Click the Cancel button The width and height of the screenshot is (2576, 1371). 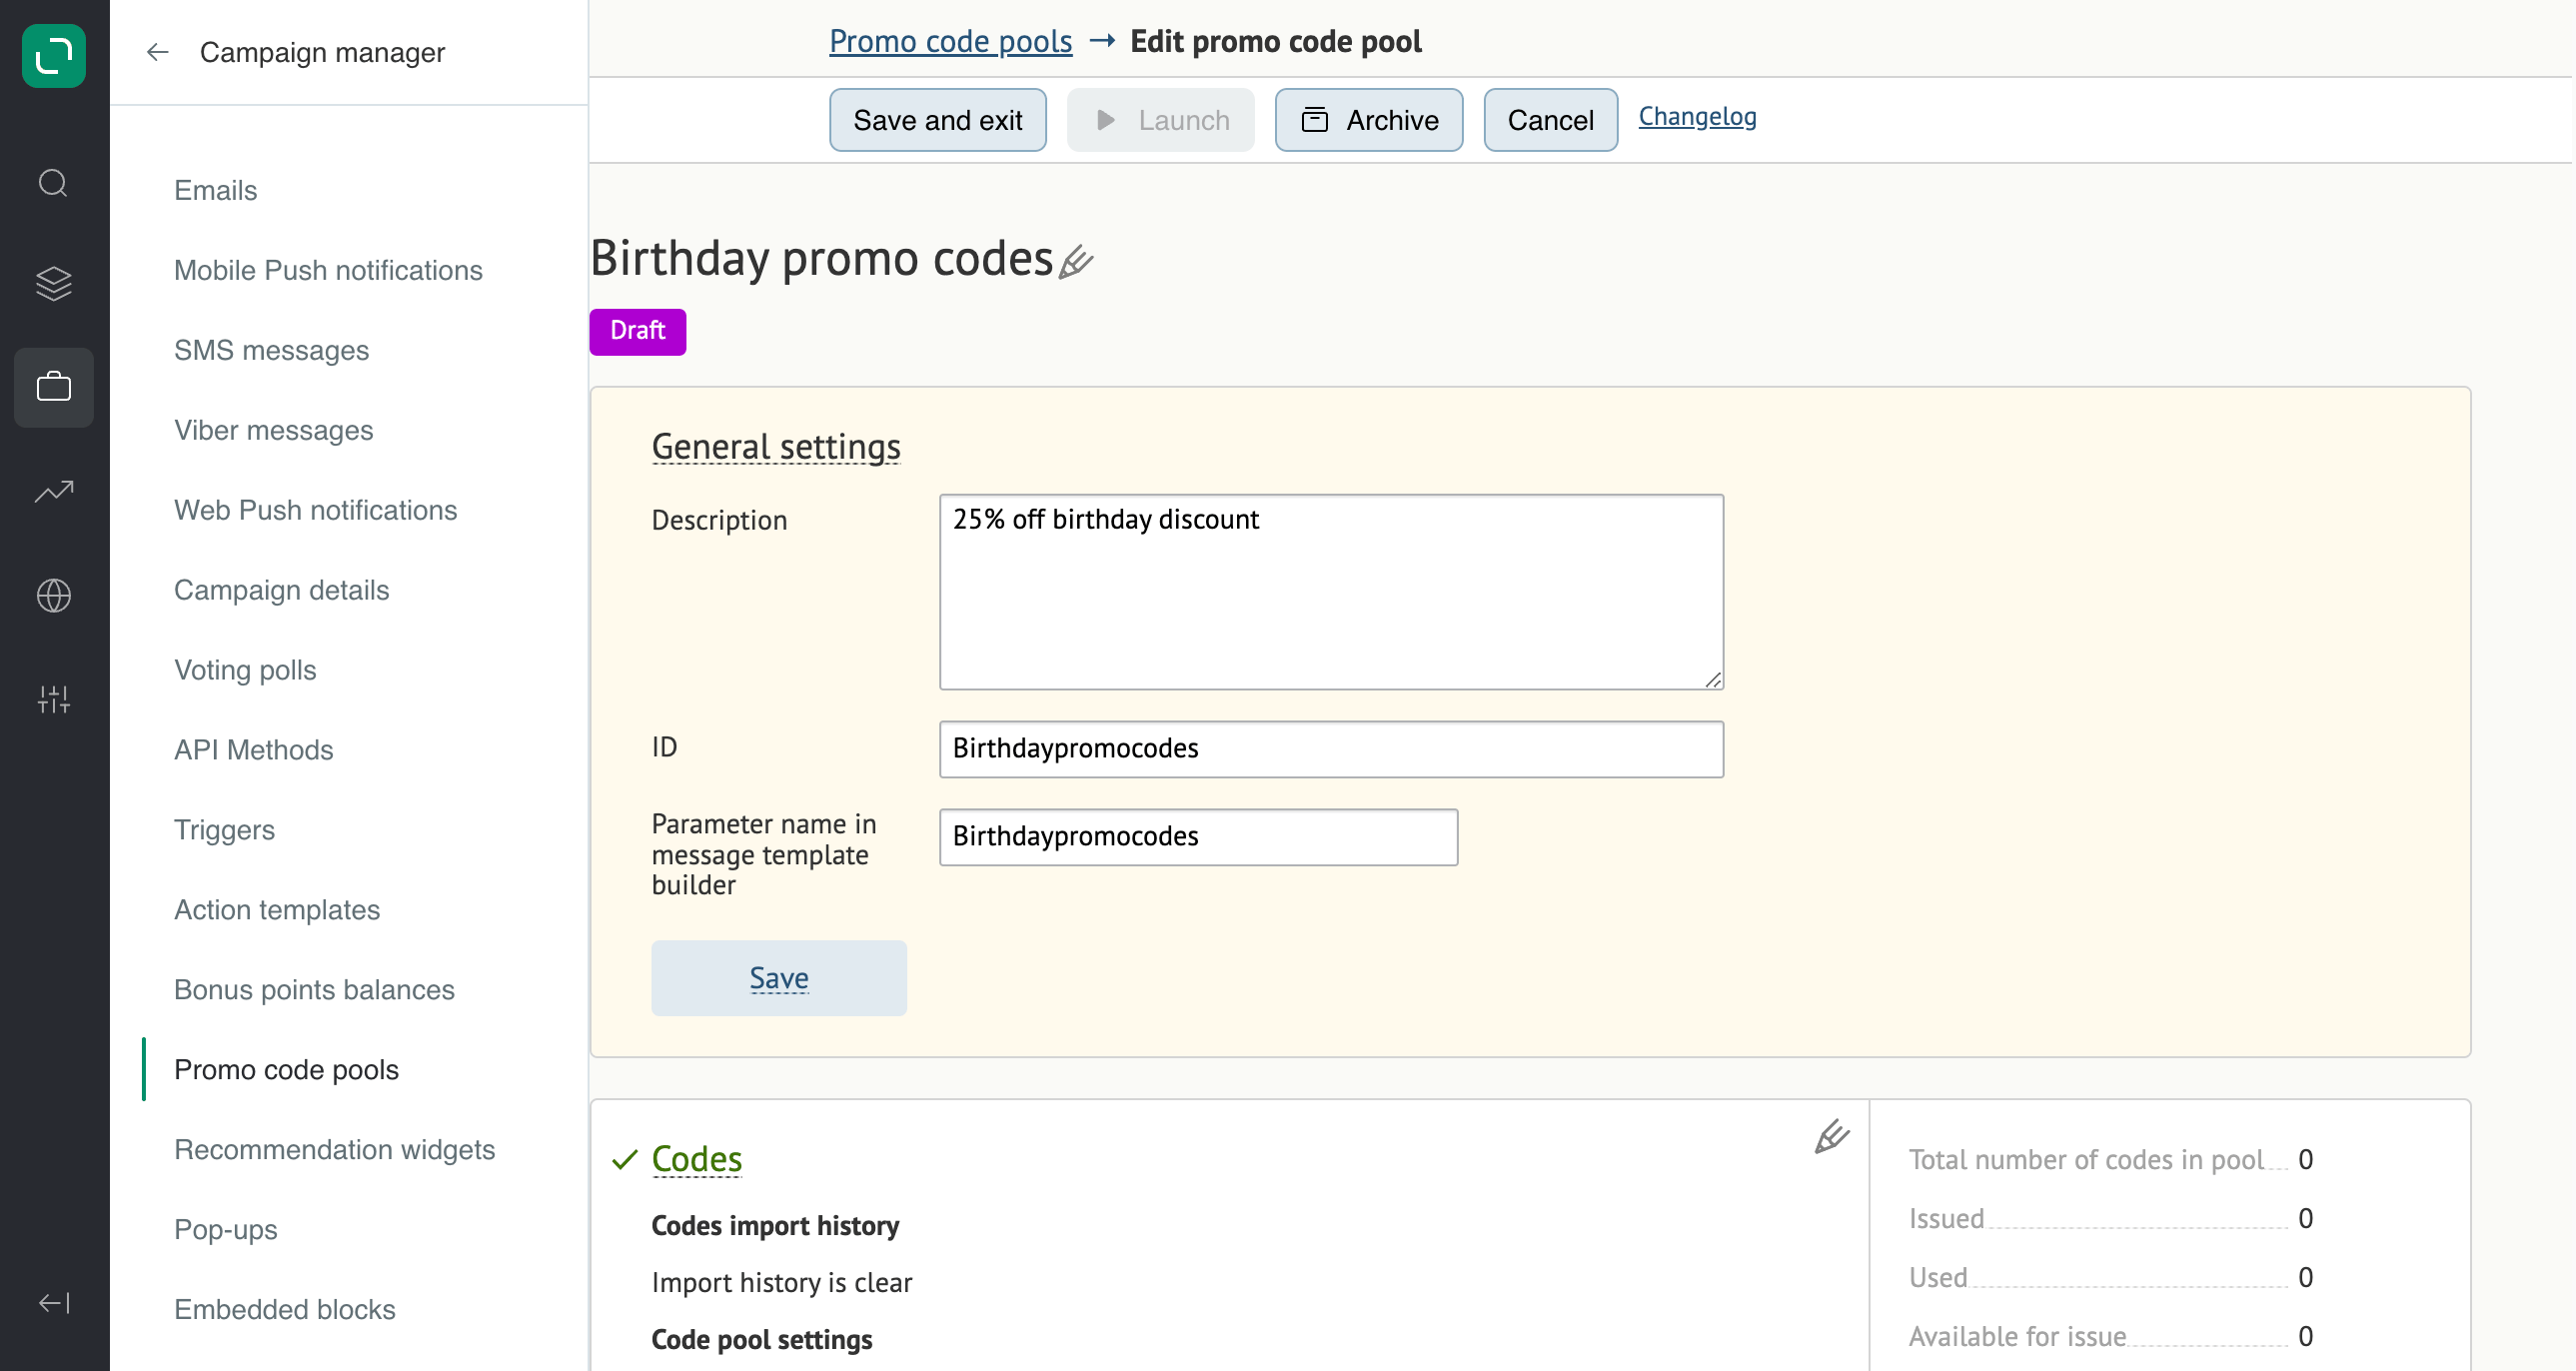coord(1550,120)
